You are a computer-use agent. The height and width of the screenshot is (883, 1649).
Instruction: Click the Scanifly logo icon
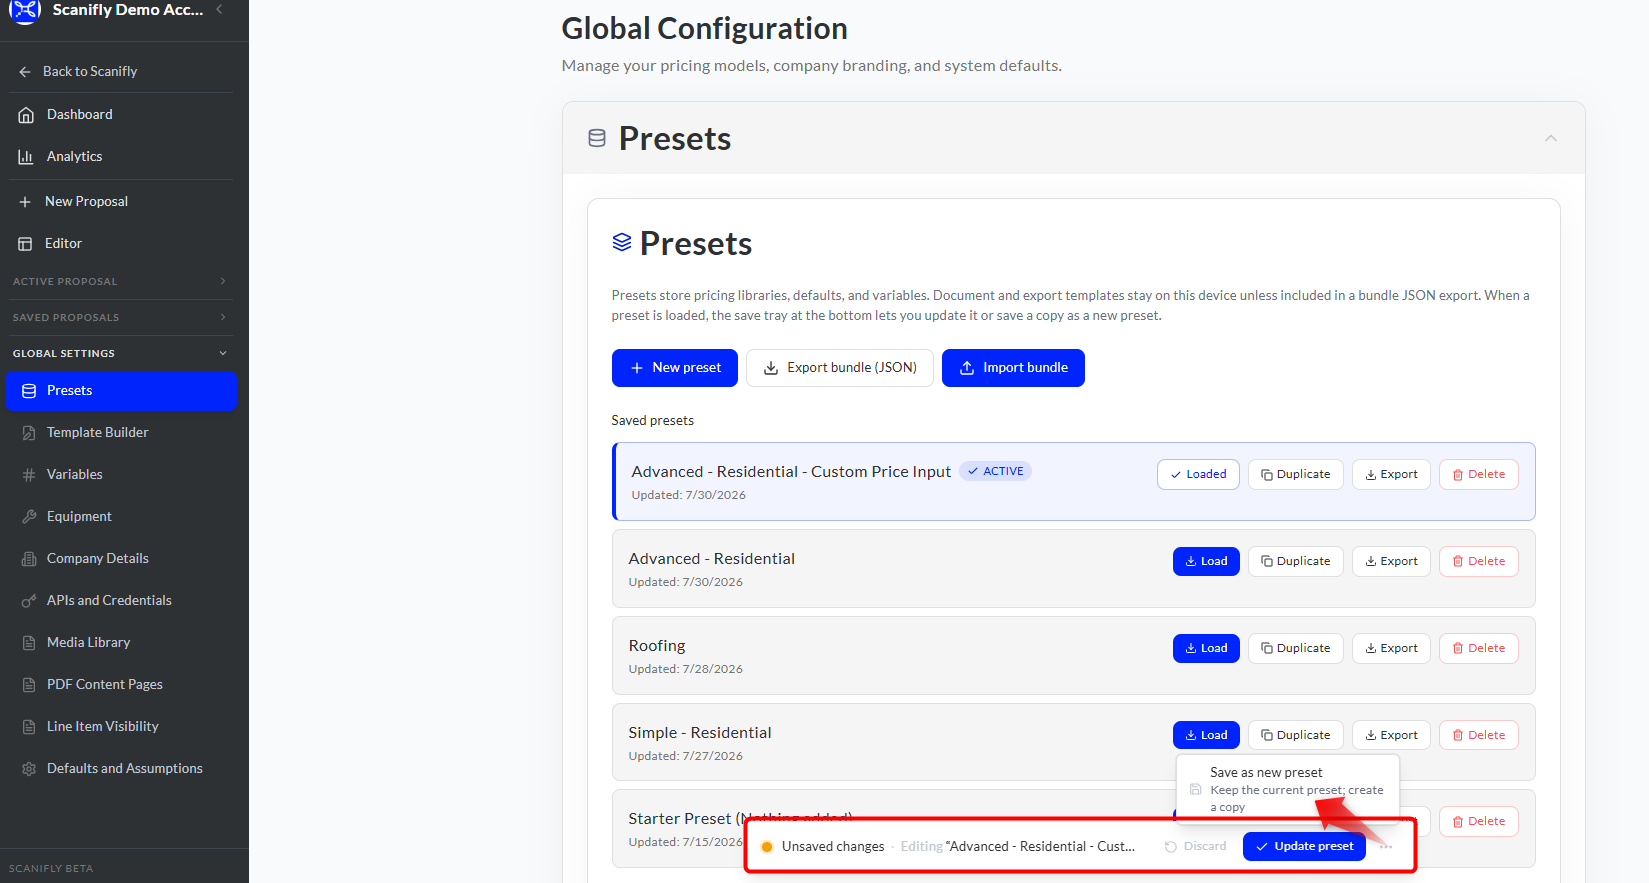(25, 10)
